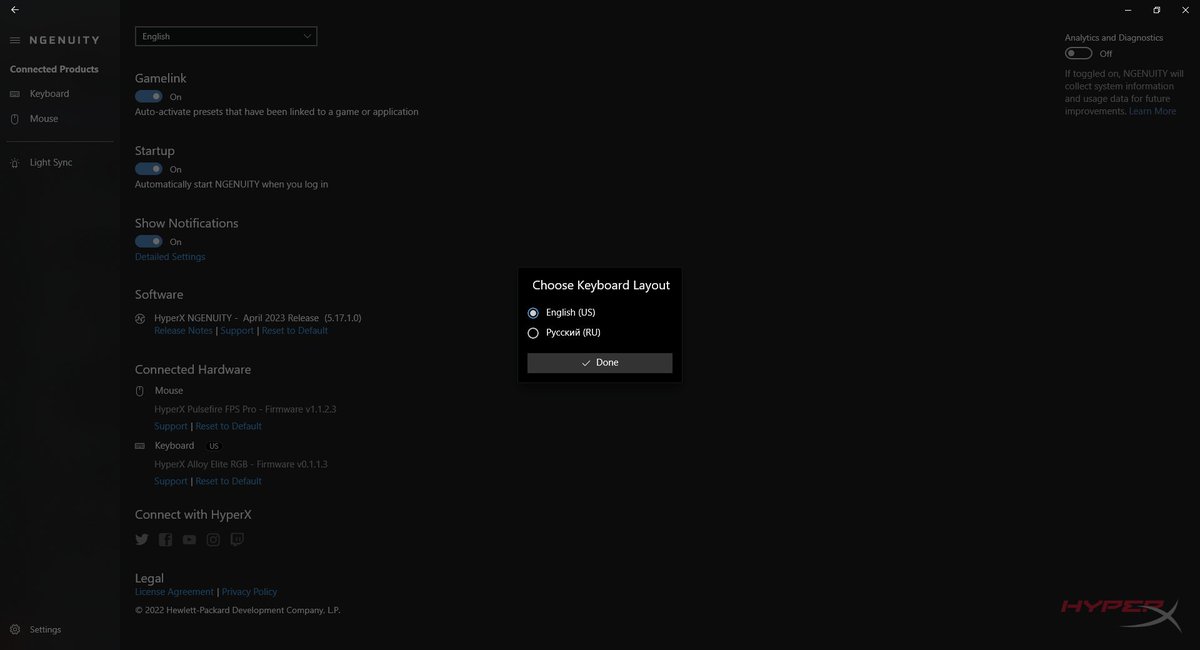
Task: Reset Keyboard hardware to default
Action: 228,481
